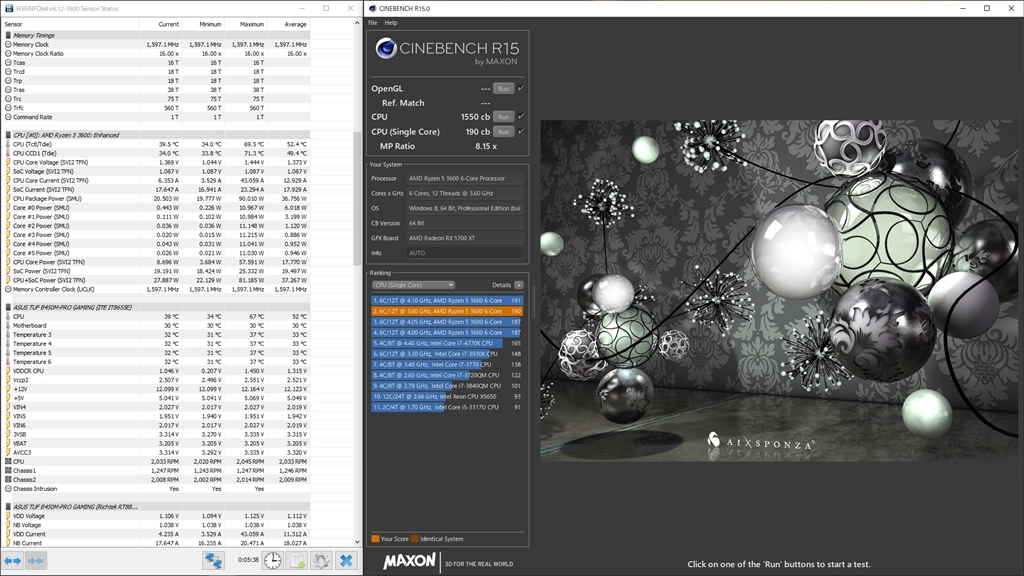Open the Help menu in Cinebench
Viewport: 1024px width, 576px height.
point(391,22)
